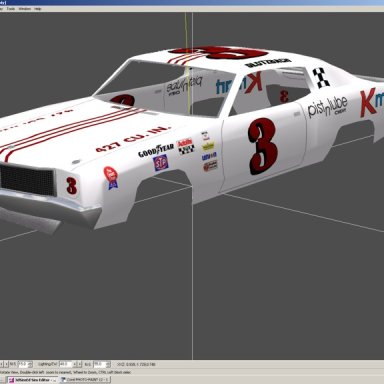Click the left arrow after the Lighting/Dir field
The height and width of the screenshot is (384, 384).
click(75, 364)
